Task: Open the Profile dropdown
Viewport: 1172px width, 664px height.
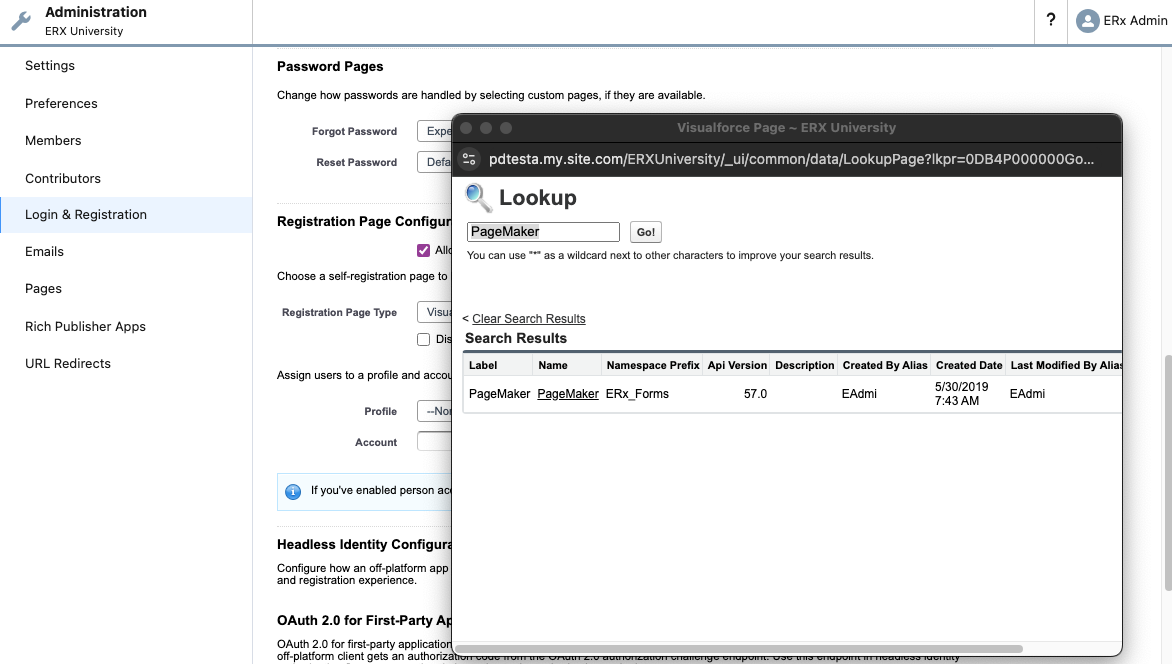Action: pos(435,411)
